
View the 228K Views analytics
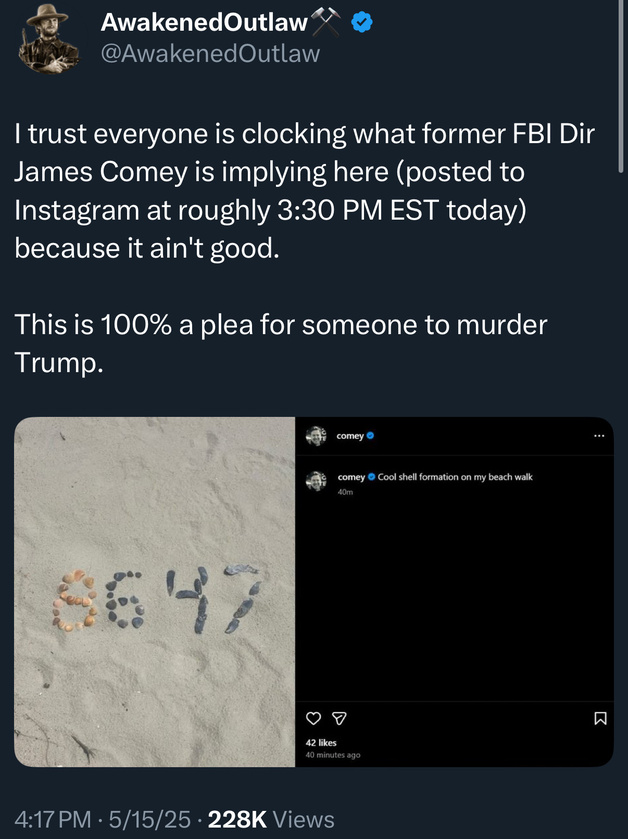pyautogui.click(x=271, y=819)
